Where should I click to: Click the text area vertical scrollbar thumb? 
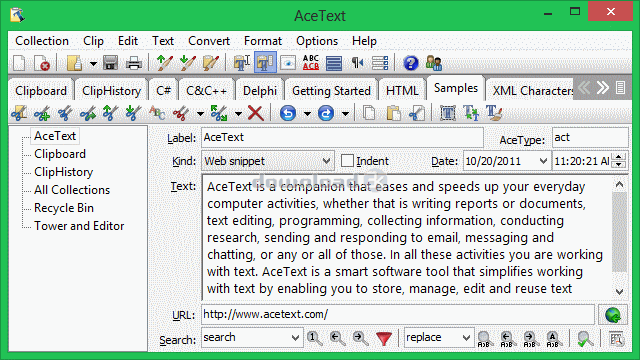tap(619, 232)
